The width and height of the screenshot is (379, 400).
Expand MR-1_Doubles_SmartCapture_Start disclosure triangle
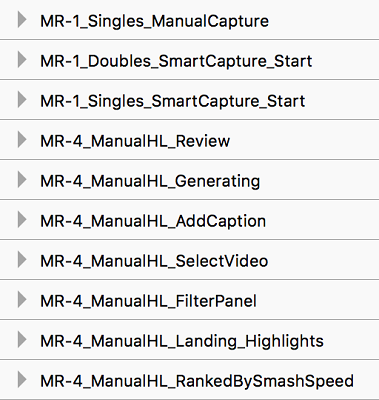tap(22, 60)
